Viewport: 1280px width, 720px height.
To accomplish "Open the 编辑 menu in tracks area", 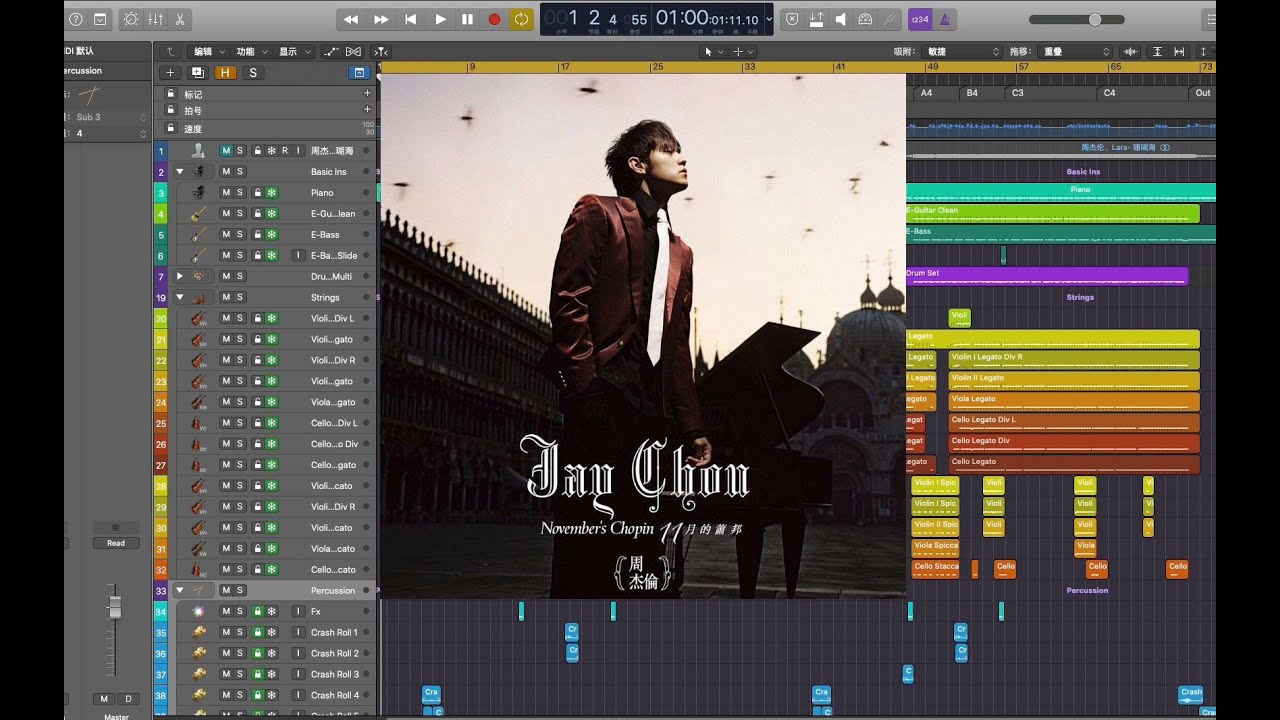I will click(x=206, y=51).
